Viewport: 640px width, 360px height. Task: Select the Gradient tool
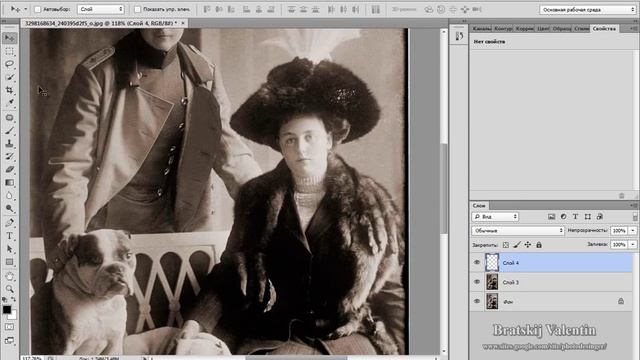9,182
